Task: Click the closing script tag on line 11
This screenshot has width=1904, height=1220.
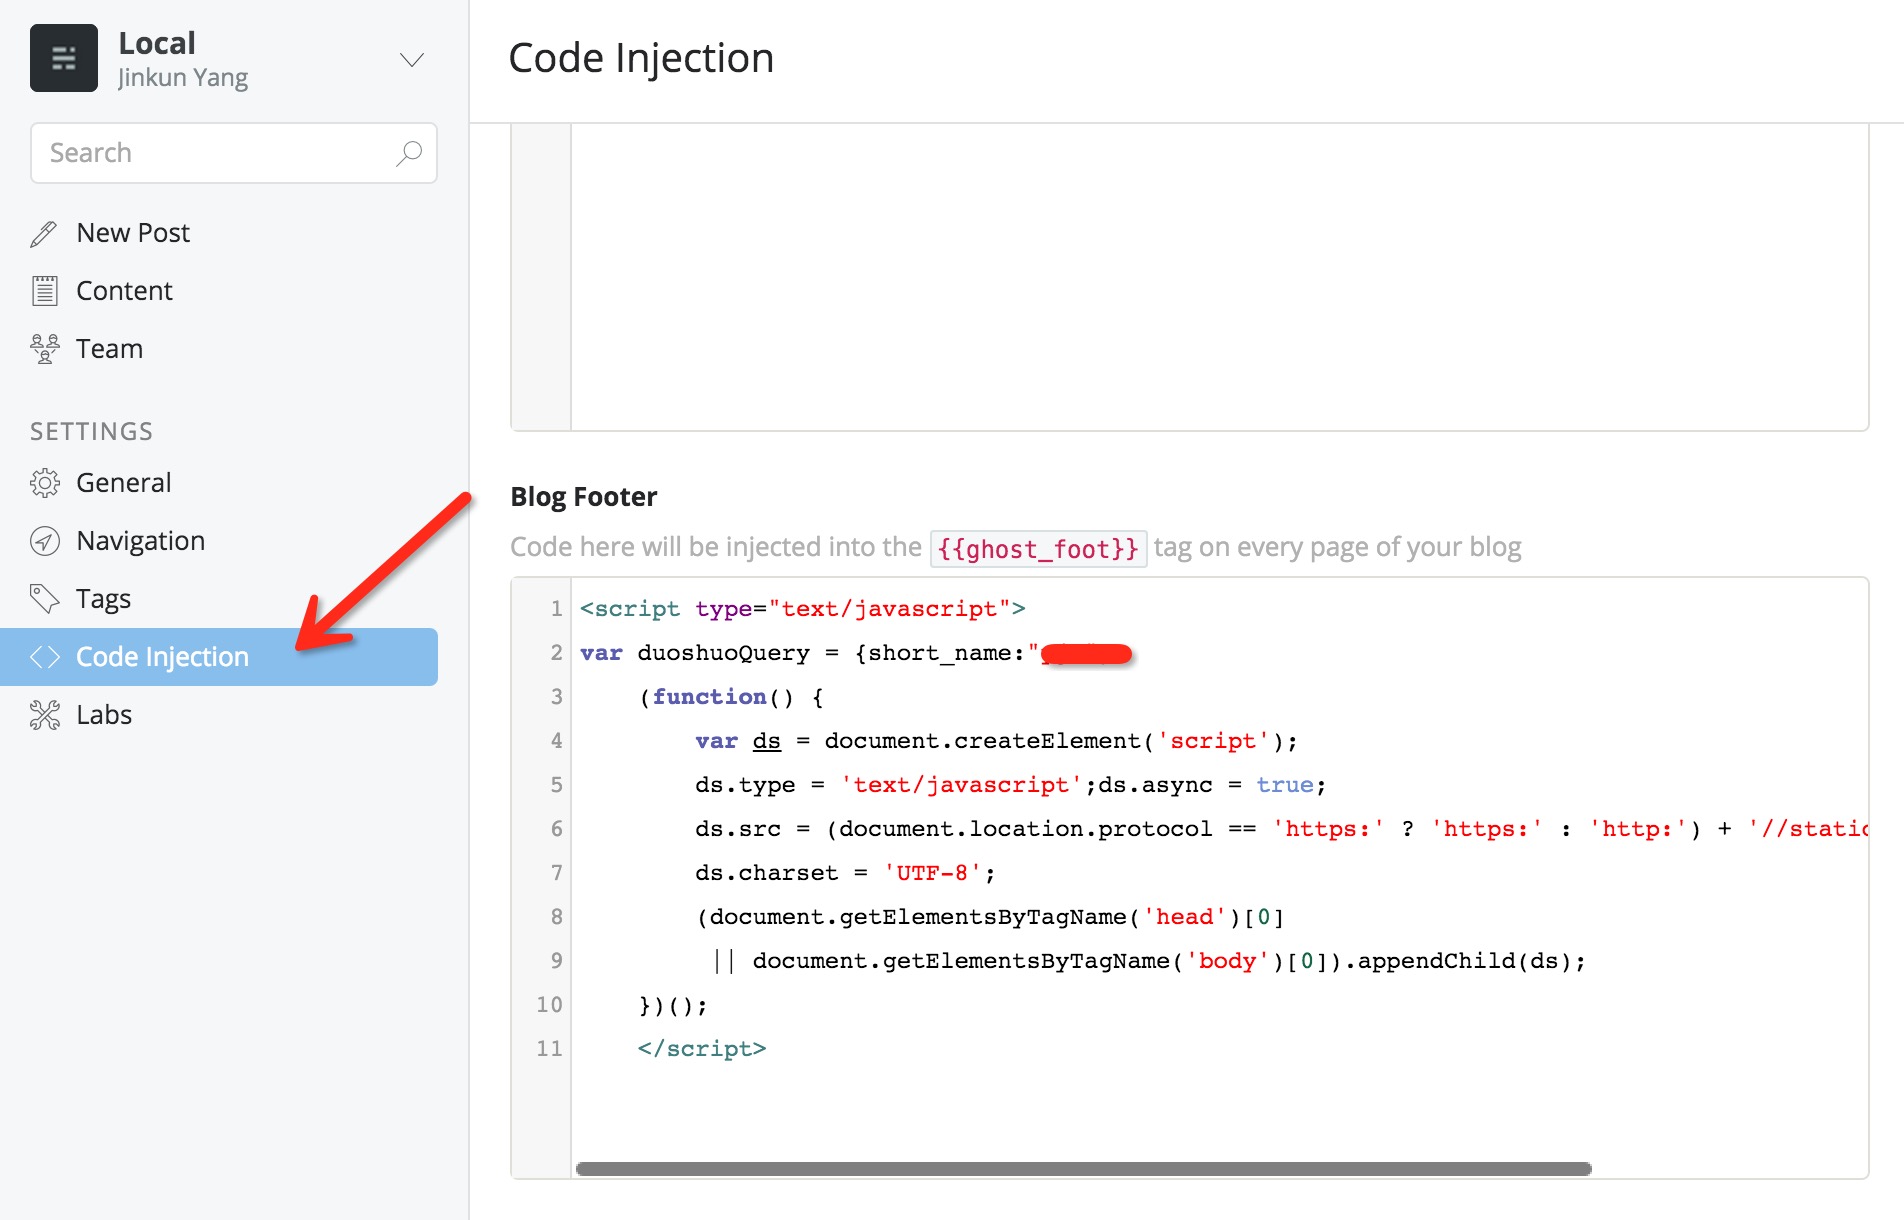Action: (x=702, y=1049)
